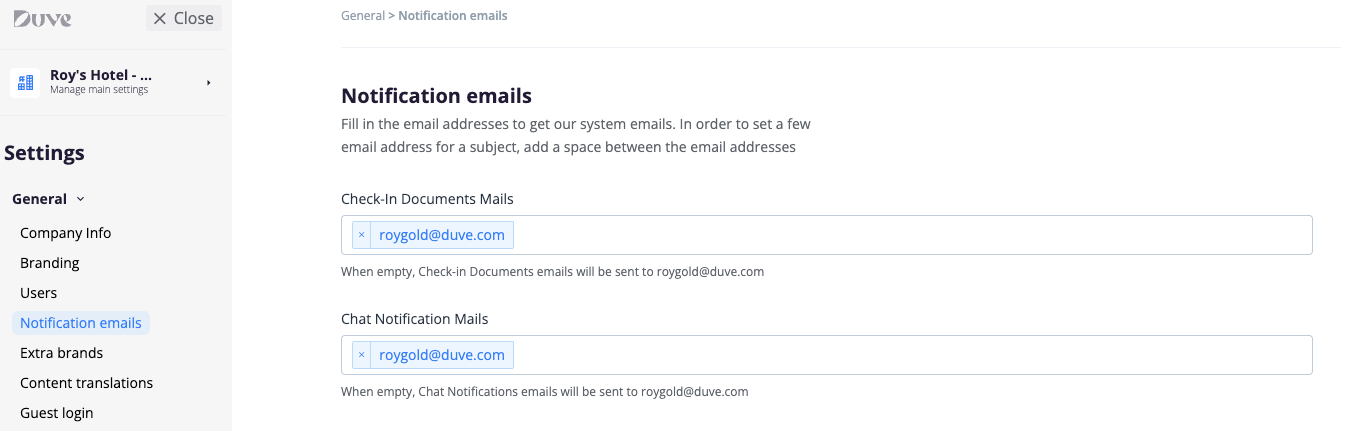Open Company Info settings
1361x431 pixels.
(66, 233)
